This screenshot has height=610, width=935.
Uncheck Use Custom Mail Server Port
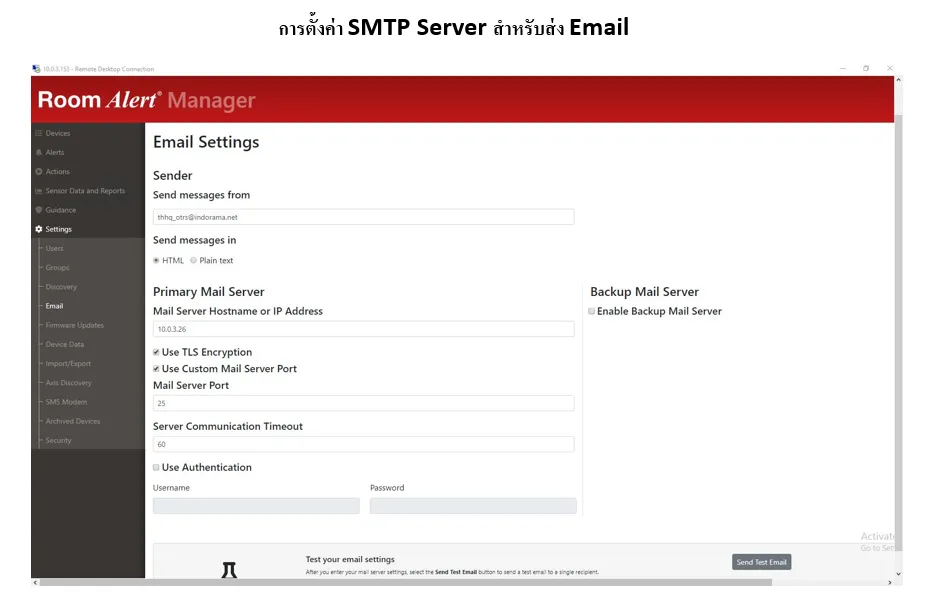[156, 369]
